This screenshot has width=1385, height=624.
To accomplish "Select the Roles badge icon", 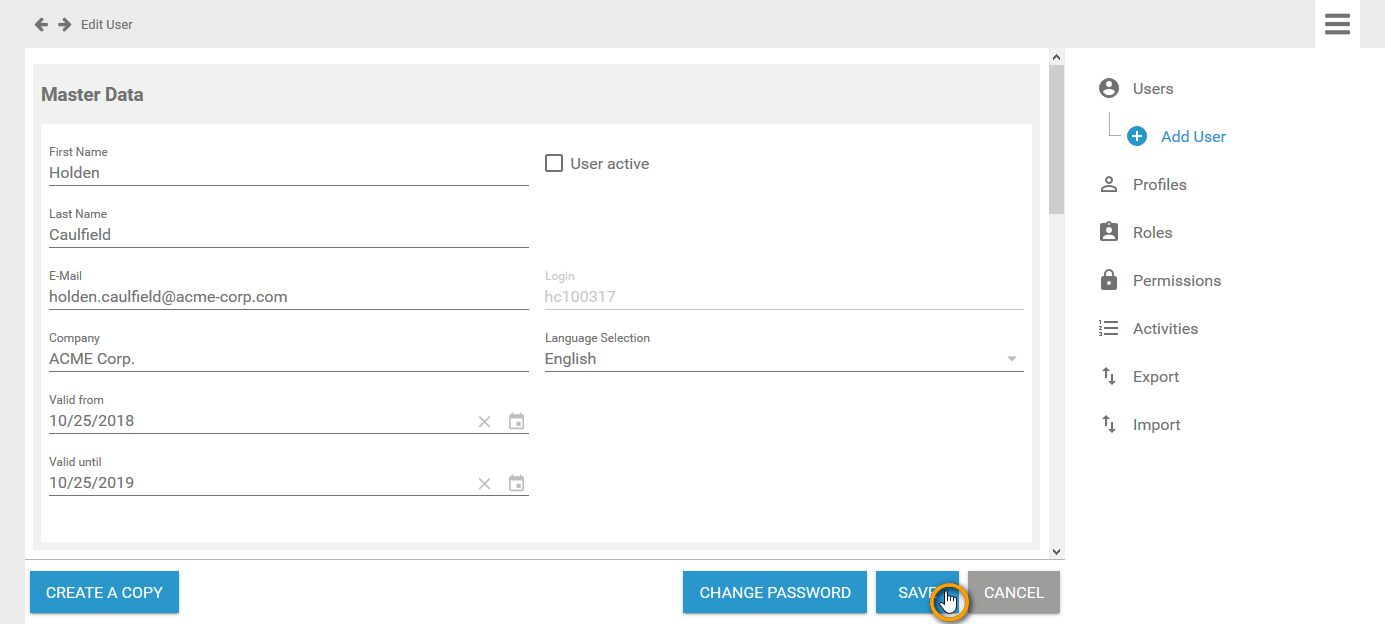I will pos(1108,232).
